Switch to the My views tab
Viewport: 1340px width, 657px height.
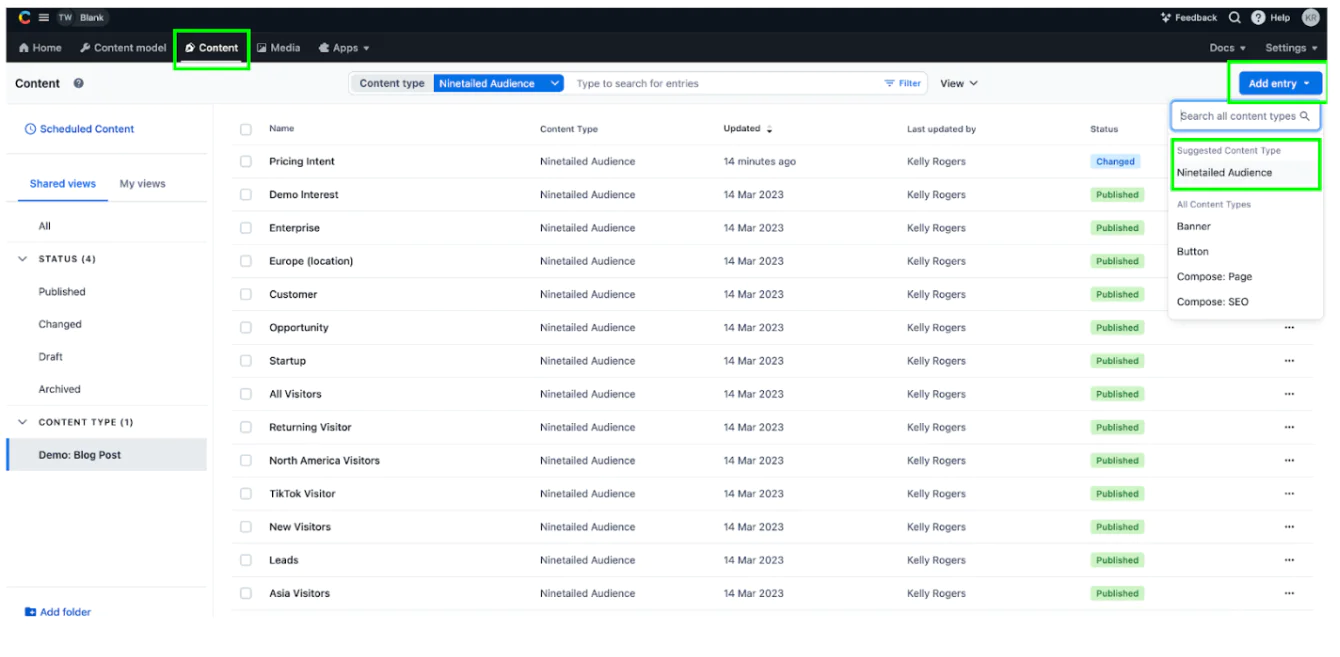(142, 184)
